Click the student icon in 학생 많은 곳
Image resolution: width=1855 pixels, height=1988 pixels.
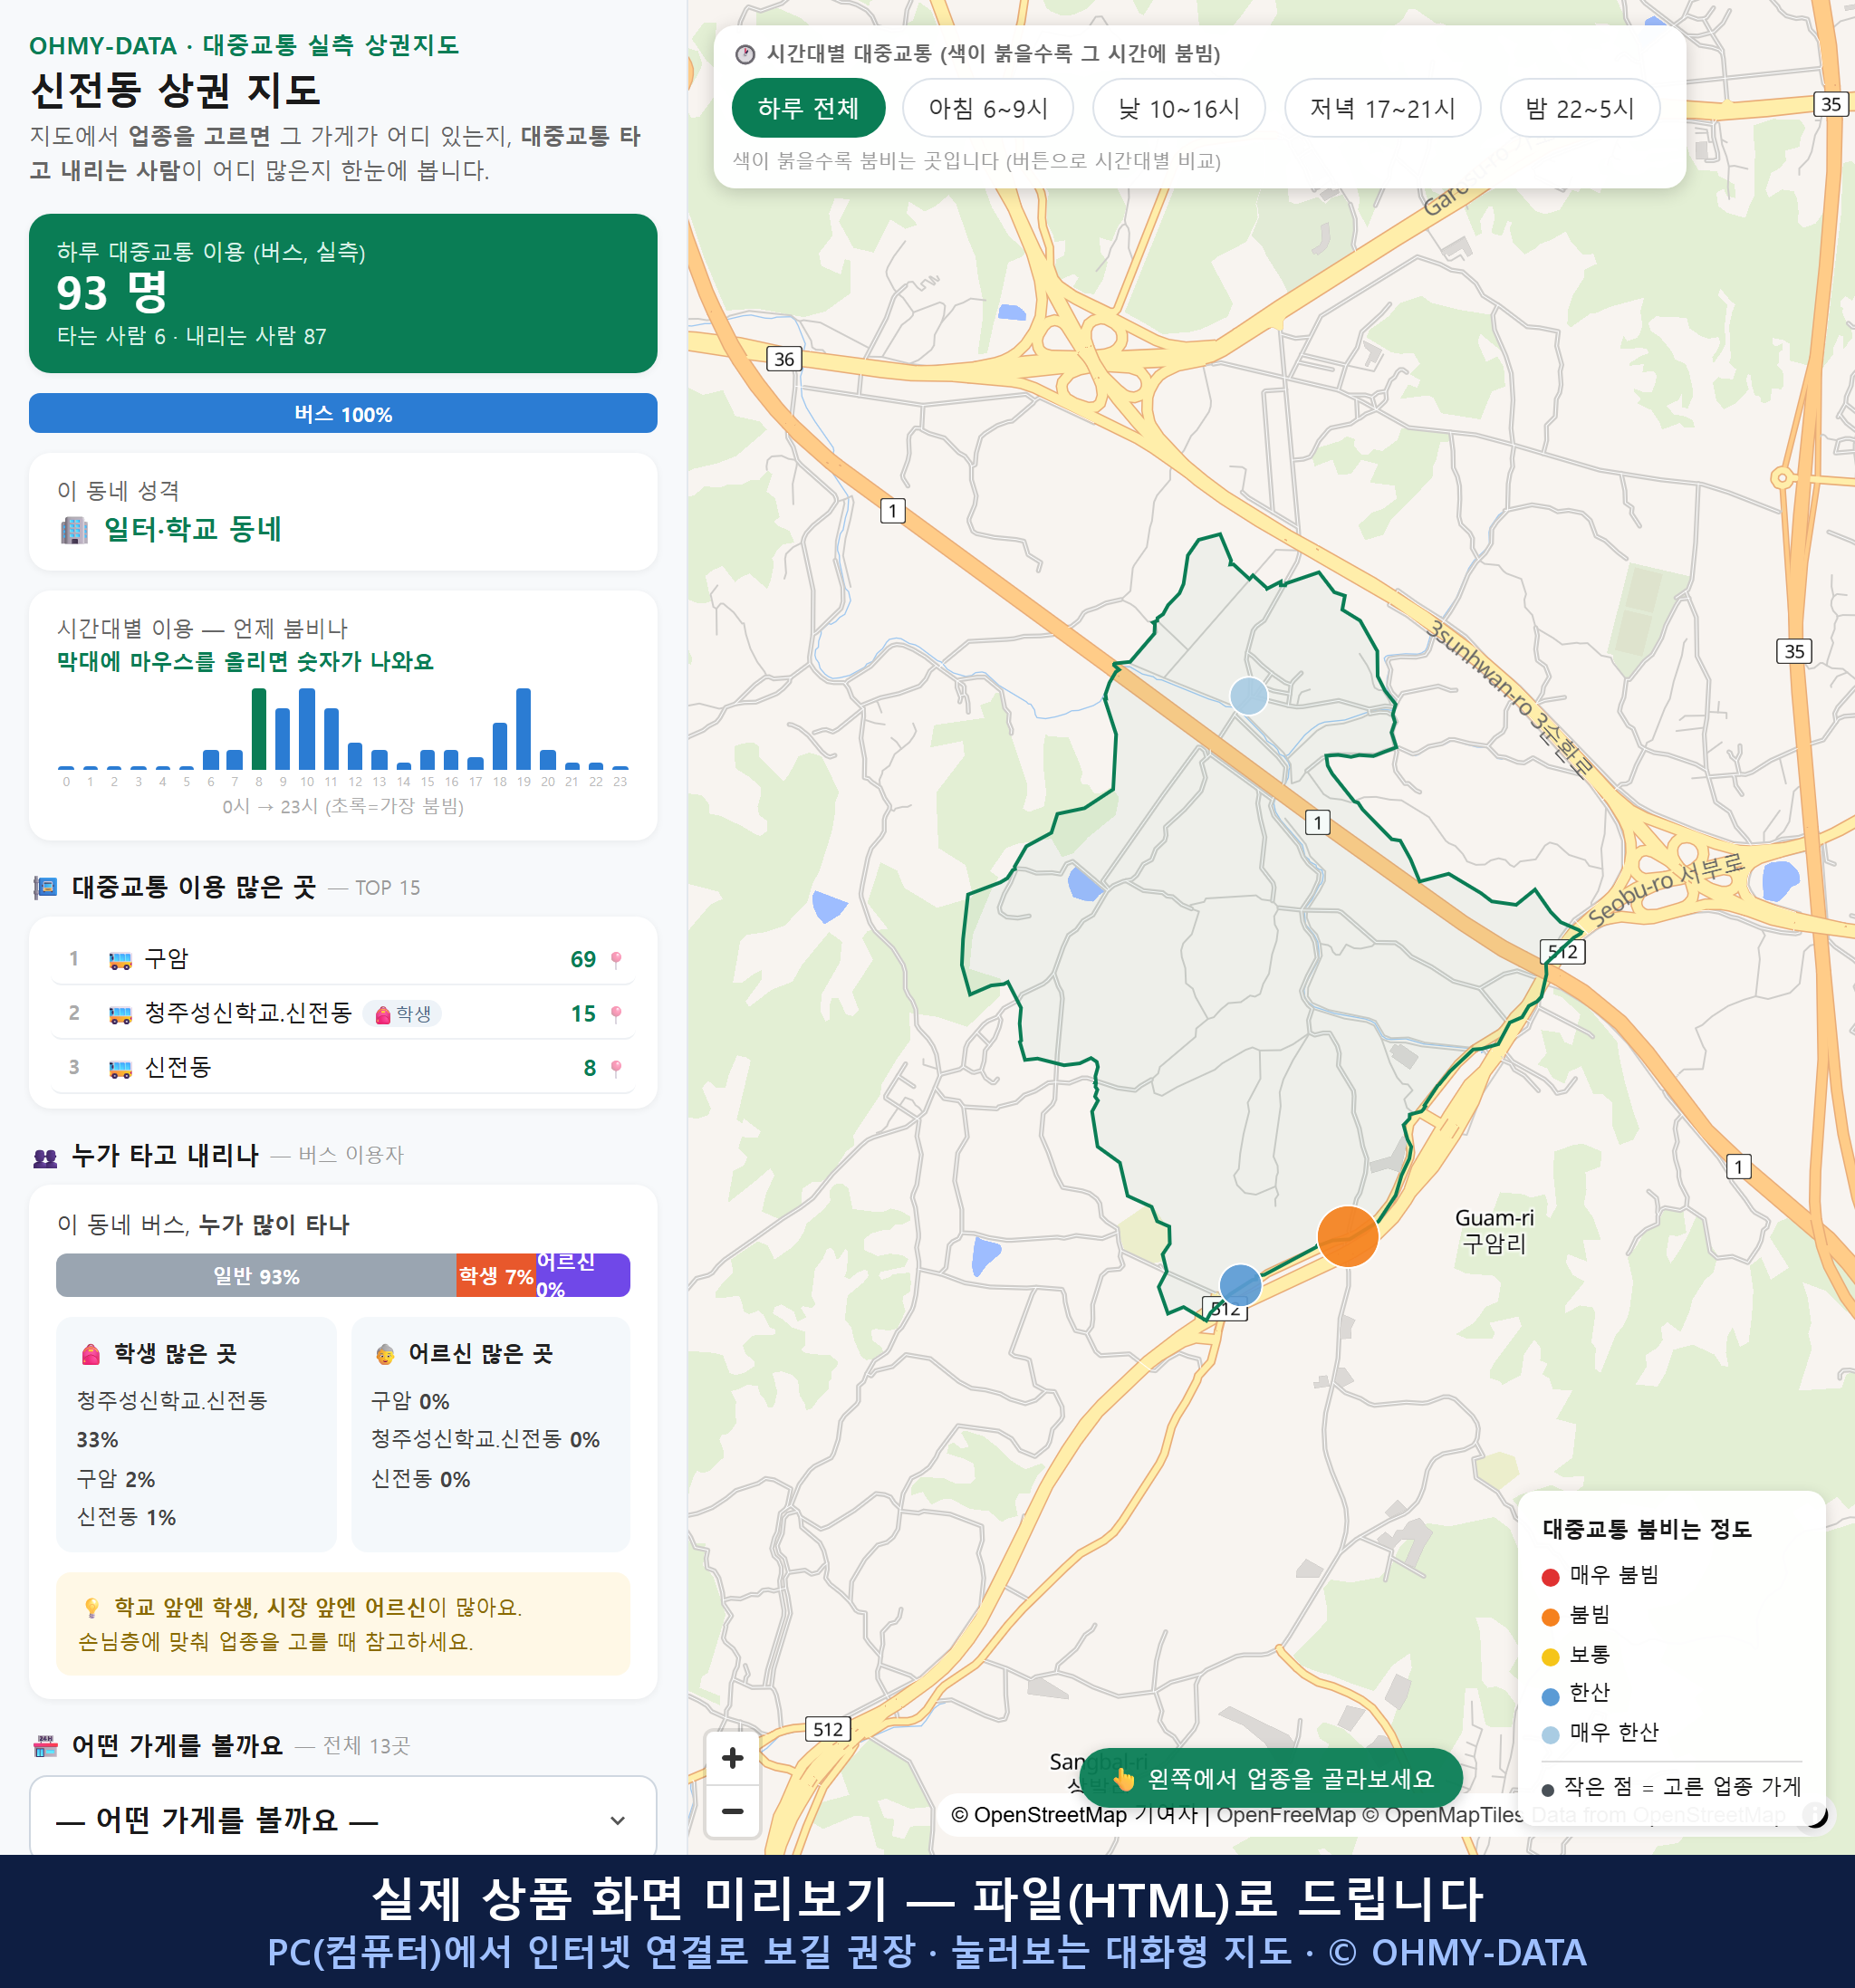coord(90,1354)
